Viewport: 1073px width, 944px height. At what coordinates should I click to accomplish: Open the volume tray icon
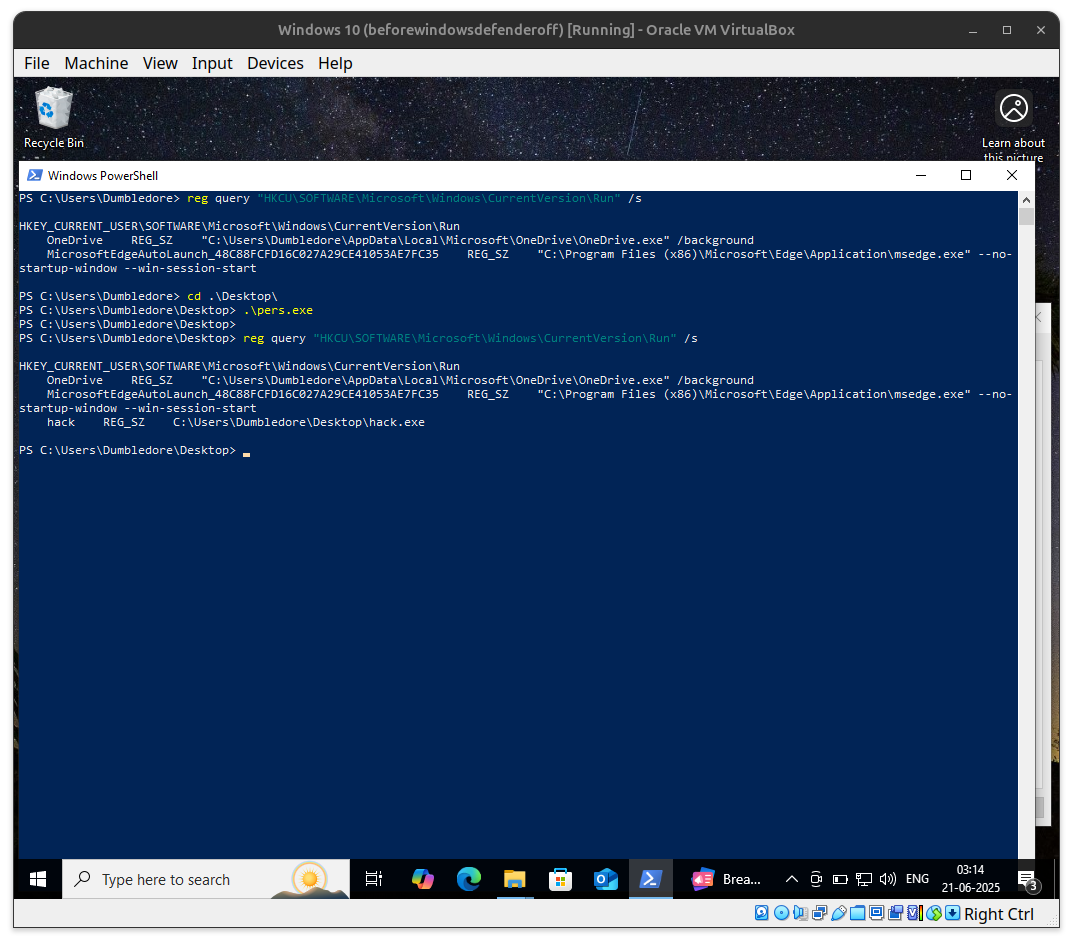click(x=888, y=879)
